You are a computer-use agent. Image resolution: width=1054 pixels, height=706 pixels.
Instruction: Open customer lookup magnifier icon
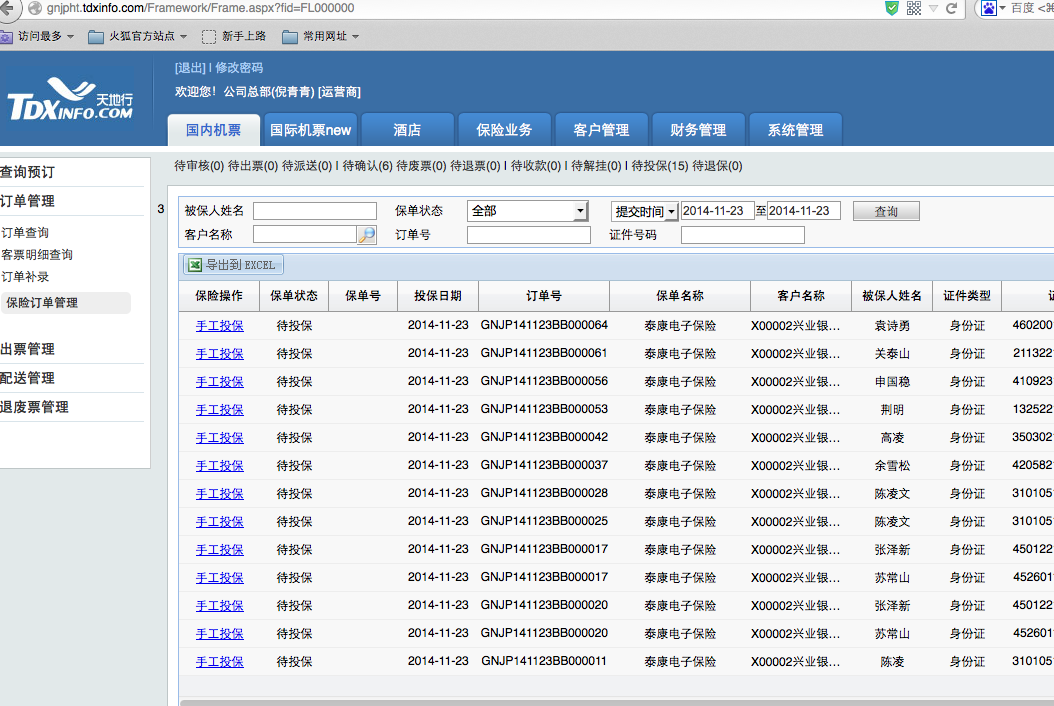click(x=367, y=235)
